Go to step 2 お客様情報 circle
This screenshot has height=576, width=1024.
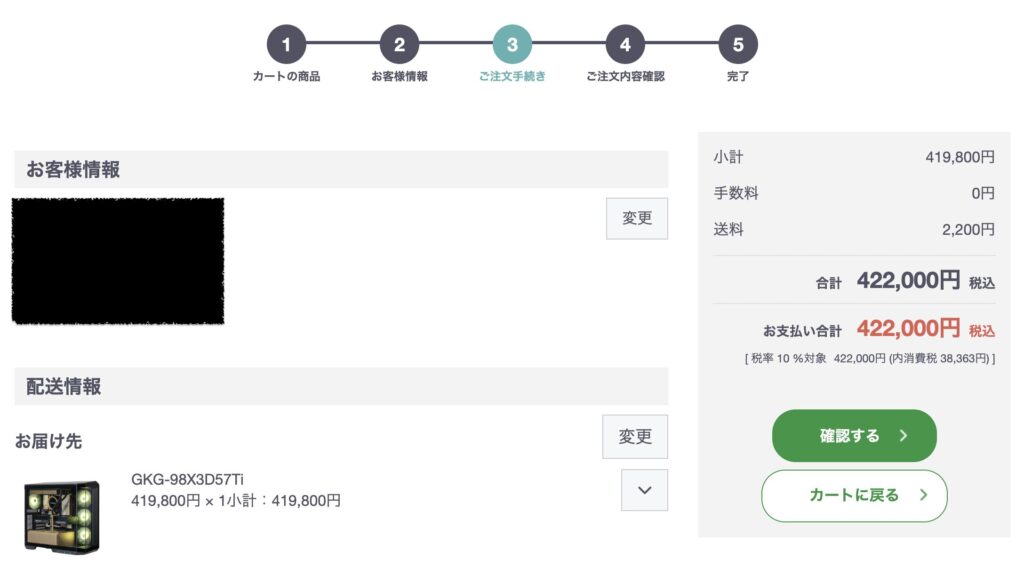tap(399, 44)
